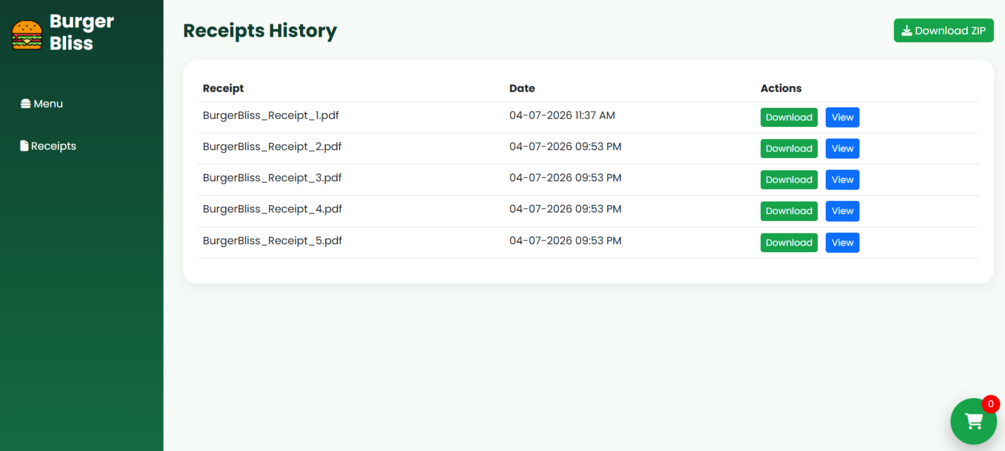
Task: Open the shopping cart floating button
Action: 974,421
